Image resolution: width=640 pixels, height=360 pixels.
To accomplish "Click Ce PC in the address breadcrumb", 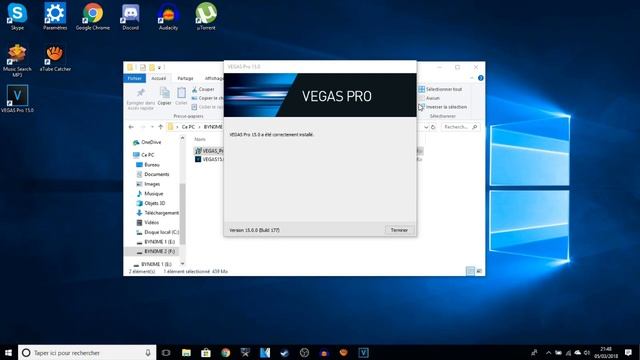I will coord(188,127).
